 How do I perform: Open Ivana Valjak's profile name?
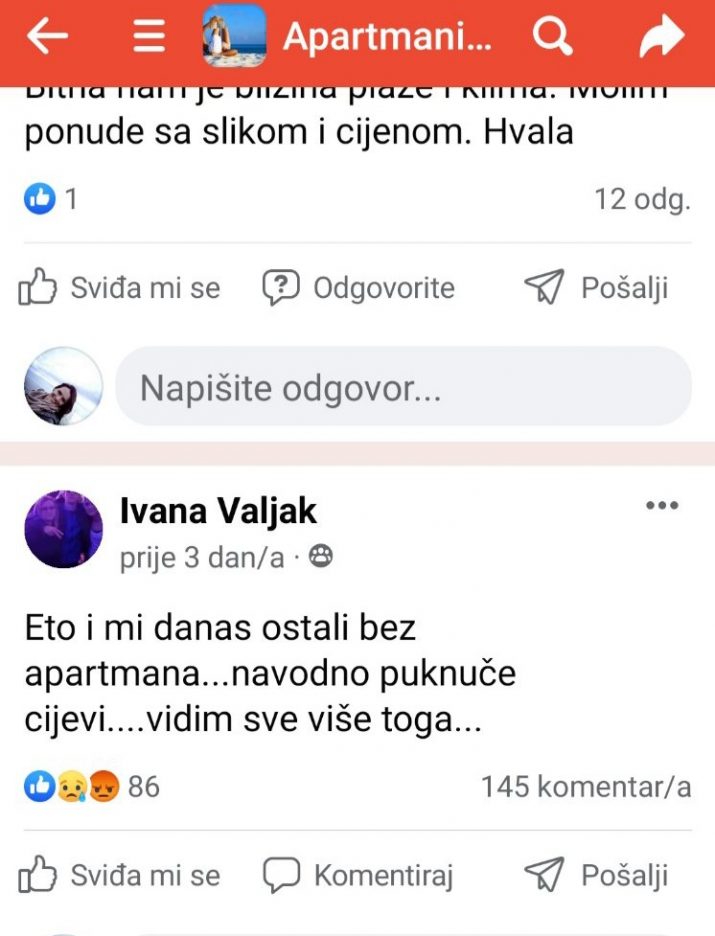click(x=218, y=511)
